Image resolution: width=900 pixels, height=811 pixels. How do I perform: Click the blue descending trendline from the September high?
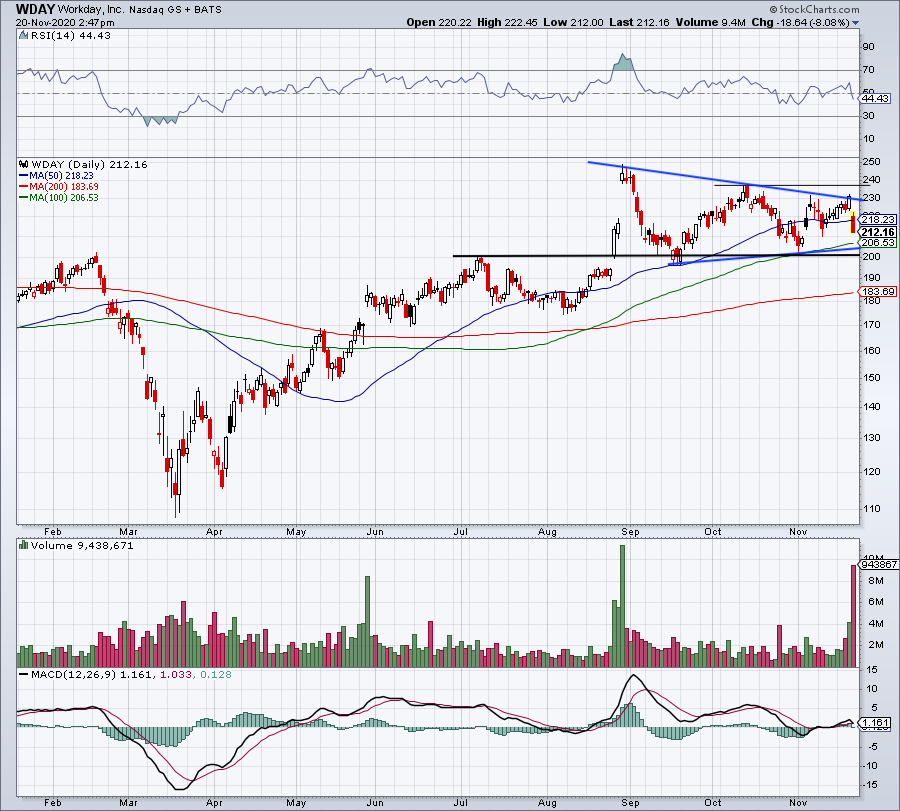click(723, 181)
